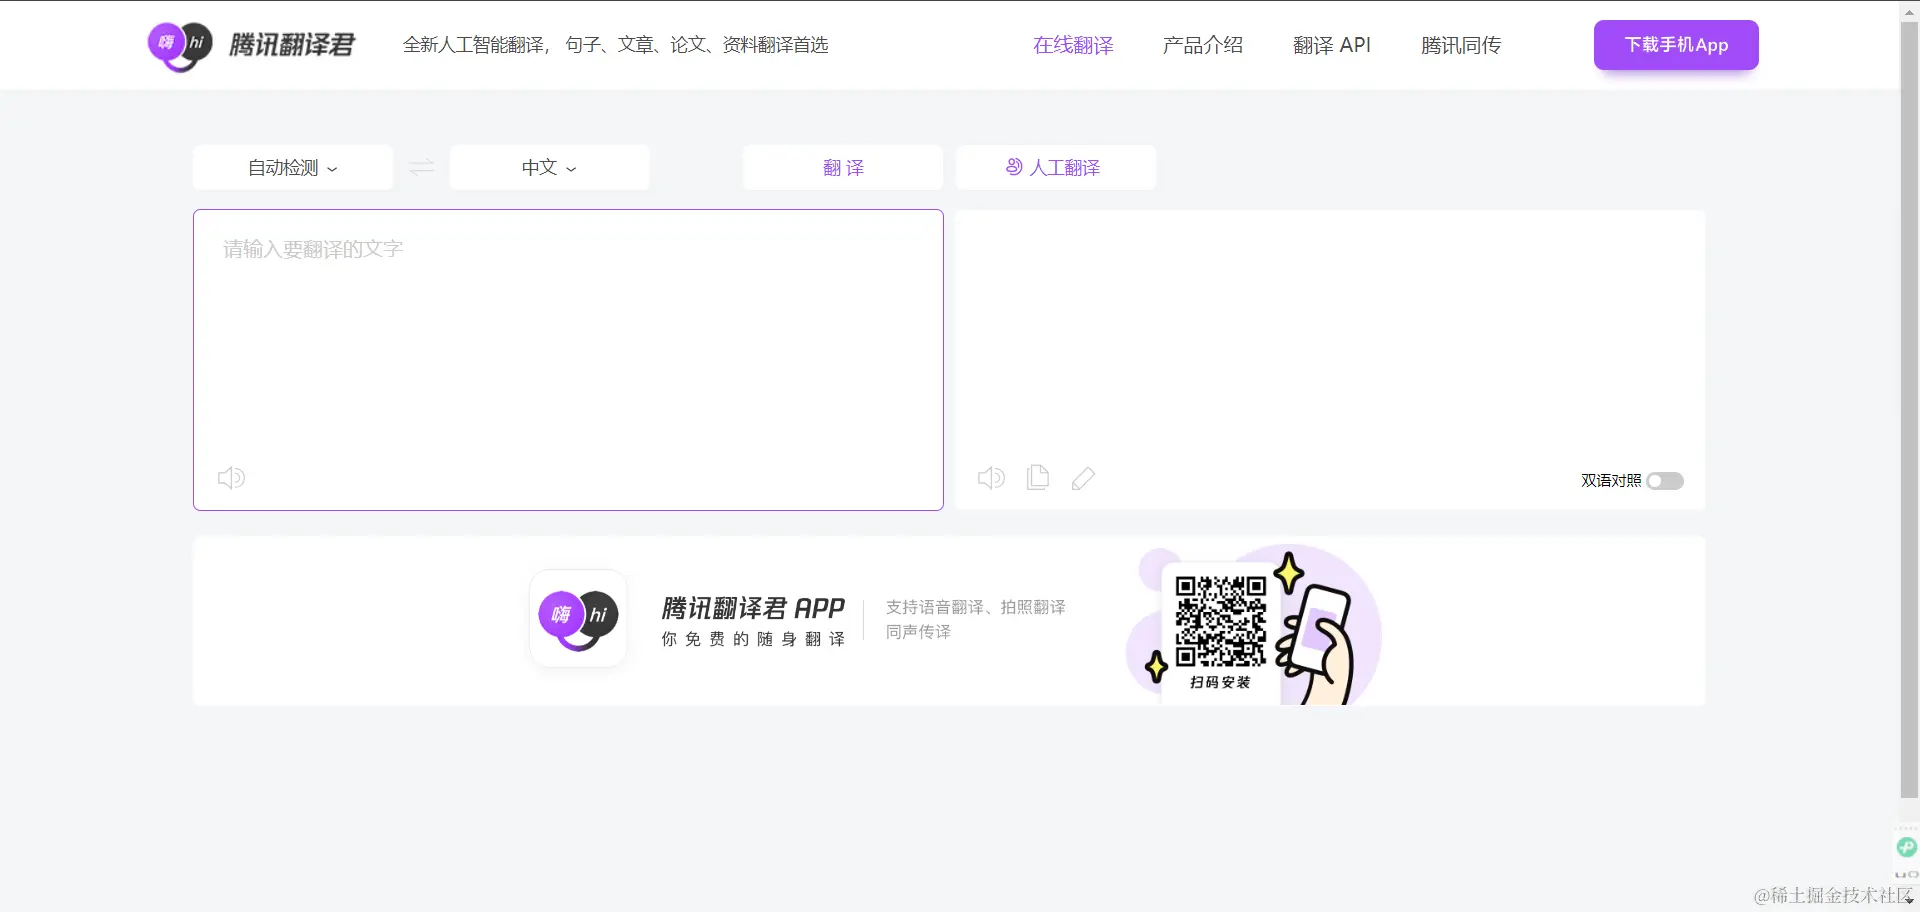Viewport: 1920px width, 912px height.
Task: Edit the translation with pencil icon
Action: coord(1083,478)
